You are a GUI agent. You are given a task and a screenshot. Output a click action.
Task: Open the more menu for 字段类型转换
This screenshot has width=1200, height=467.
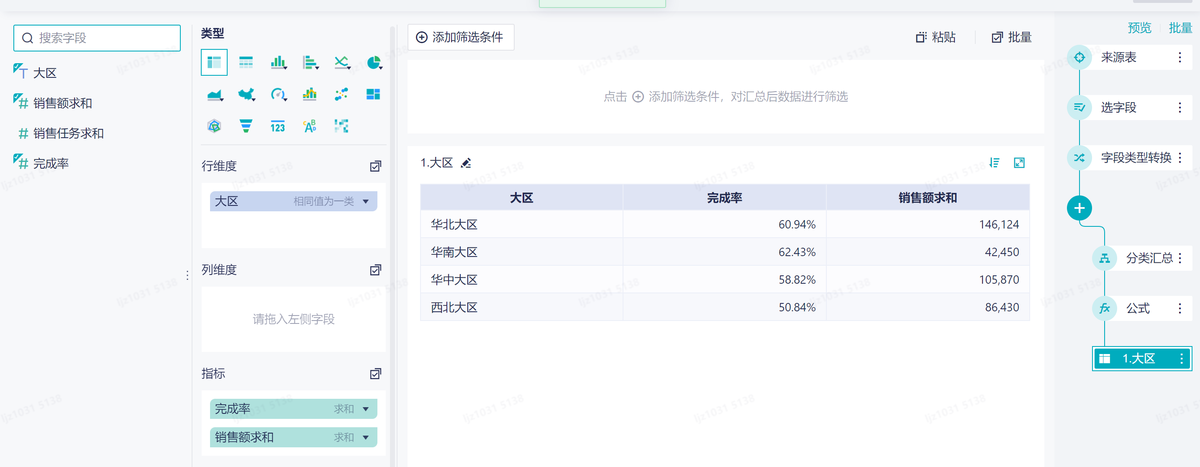1180,158
